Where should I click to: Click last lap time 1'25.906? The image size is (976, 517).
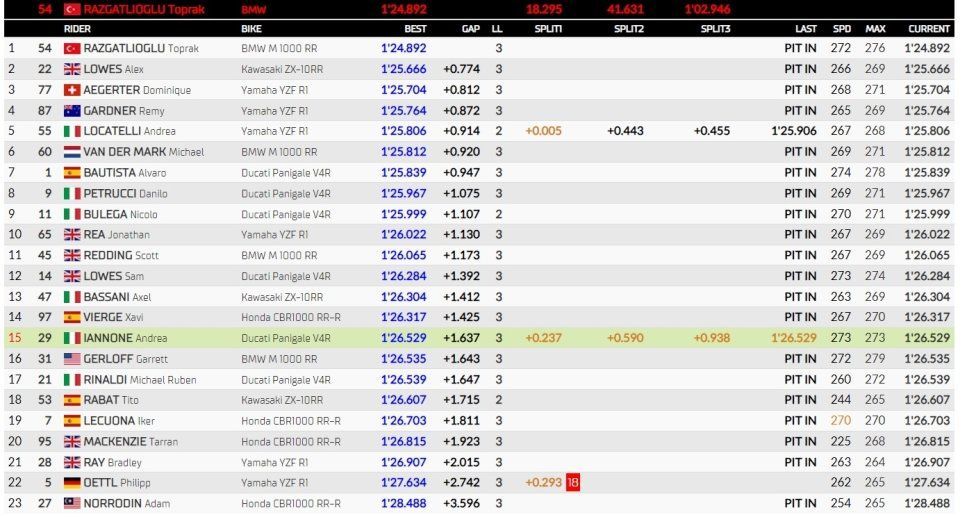click(x=794, y=131)
